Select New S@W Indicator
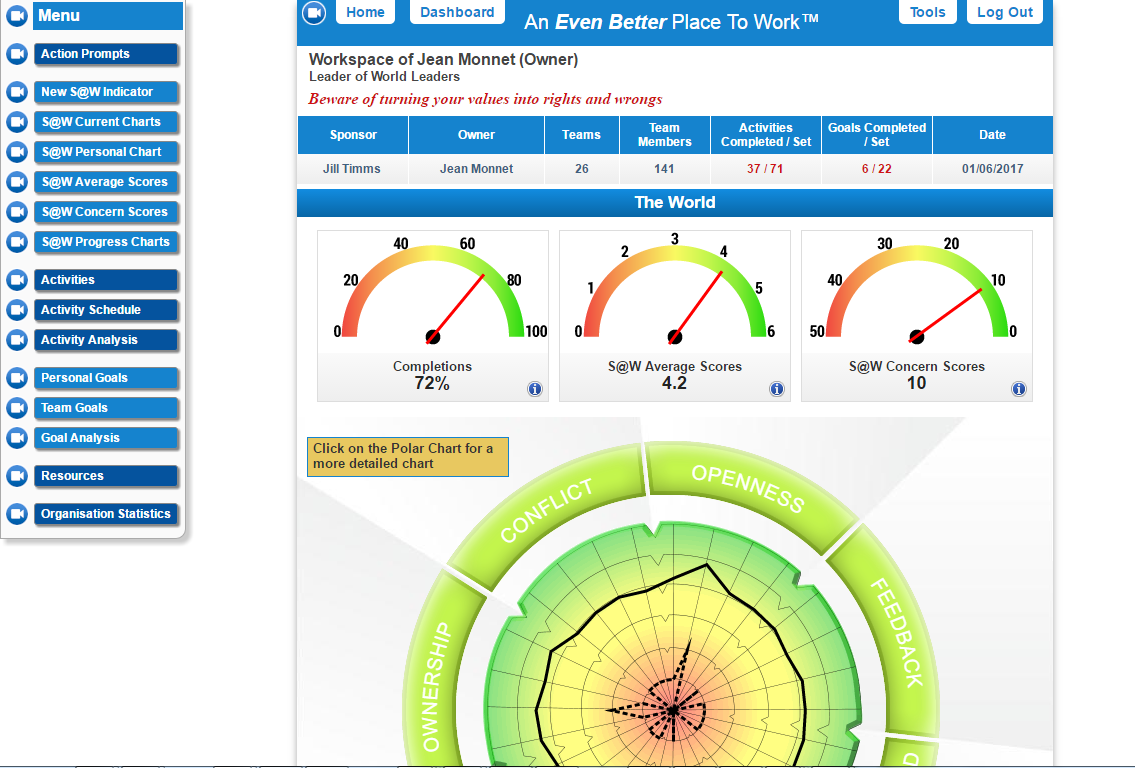 106,92
